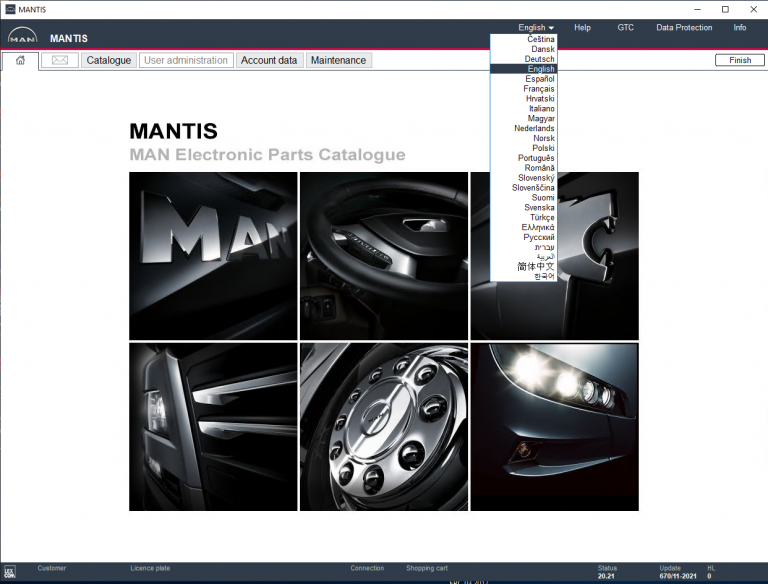Open the User administration tab
Viewport: 768px width, 584px height.
[x=186, y=60]
